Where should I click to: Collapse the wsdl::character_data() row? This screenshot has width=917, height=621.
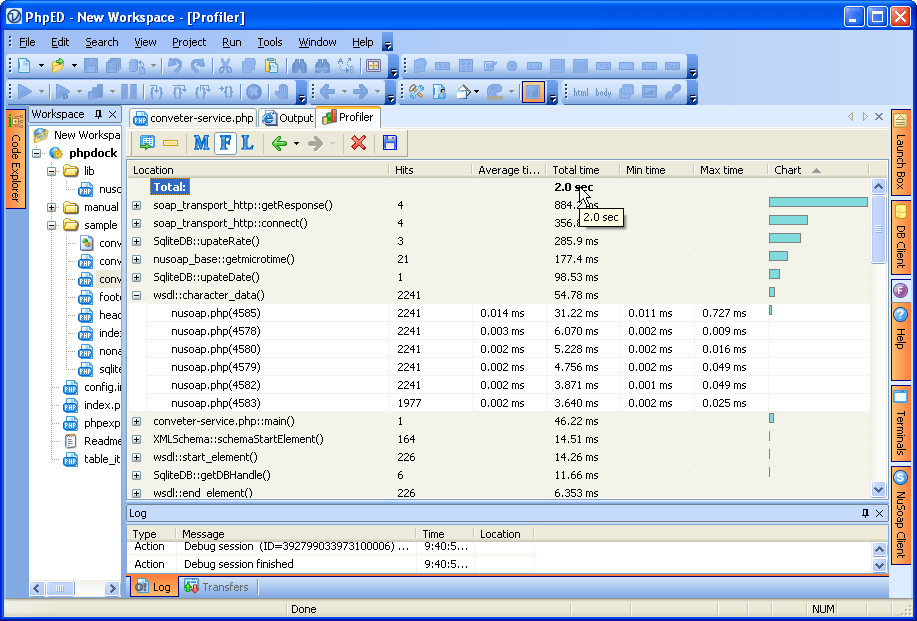[x=136, y=295]
